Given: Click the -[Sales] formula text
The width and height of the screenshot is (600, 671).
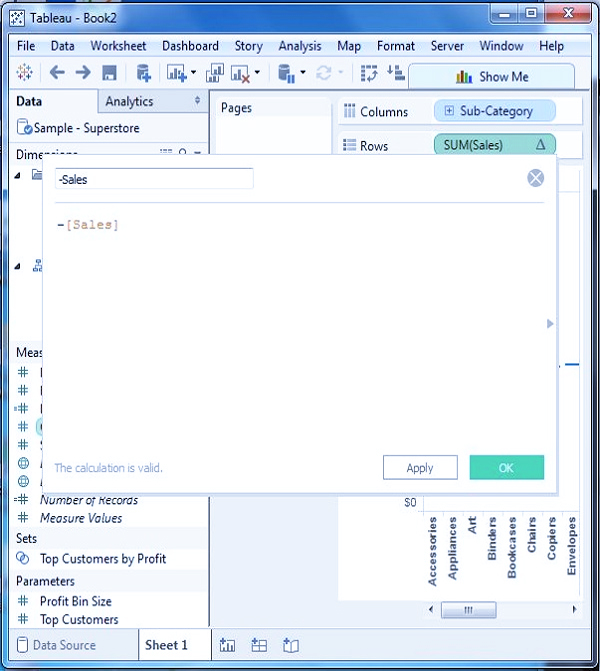Looking at the screenshot, I should point(88,225).
